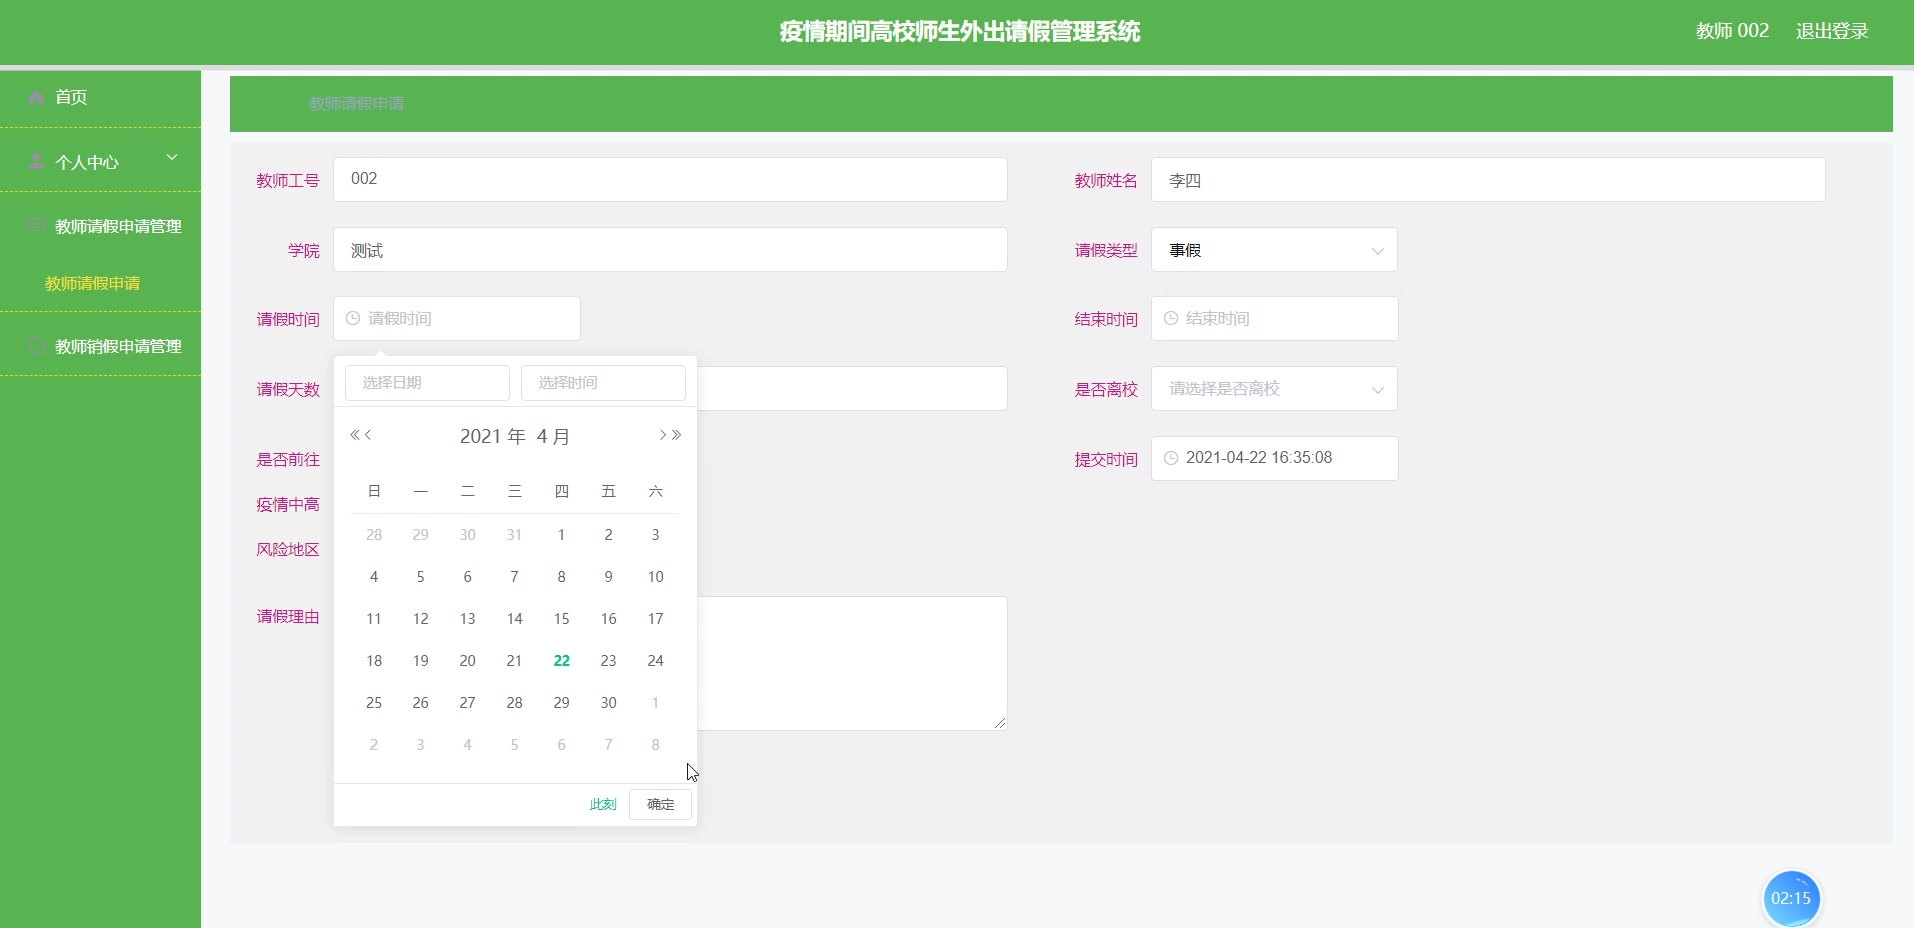Select date 25 in the calendar
Screen dimensions: 1914x928
[x=374, y=703]
